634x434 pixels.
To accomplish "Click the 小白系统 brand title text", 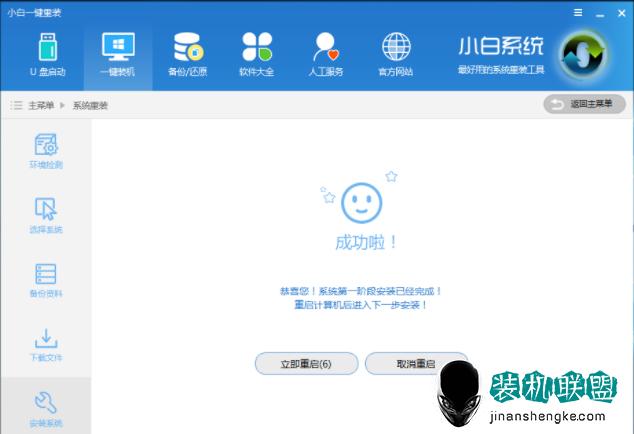I will (x=501, y=46).
